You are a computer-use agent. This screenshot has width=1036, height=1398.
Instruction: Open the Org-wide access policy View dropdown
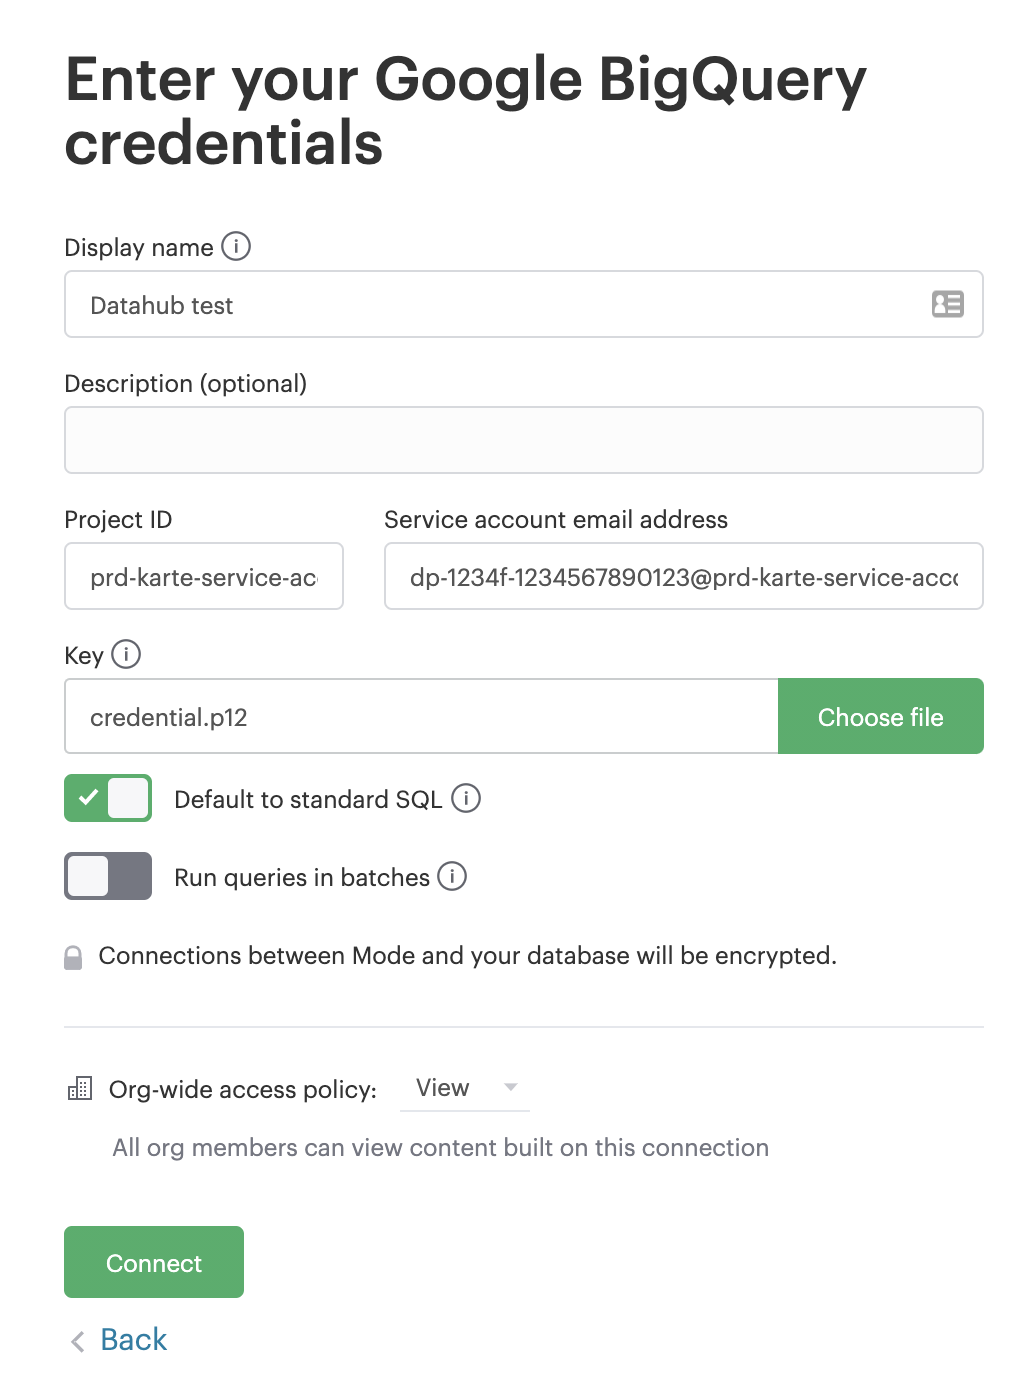[x=464, y=1088]
